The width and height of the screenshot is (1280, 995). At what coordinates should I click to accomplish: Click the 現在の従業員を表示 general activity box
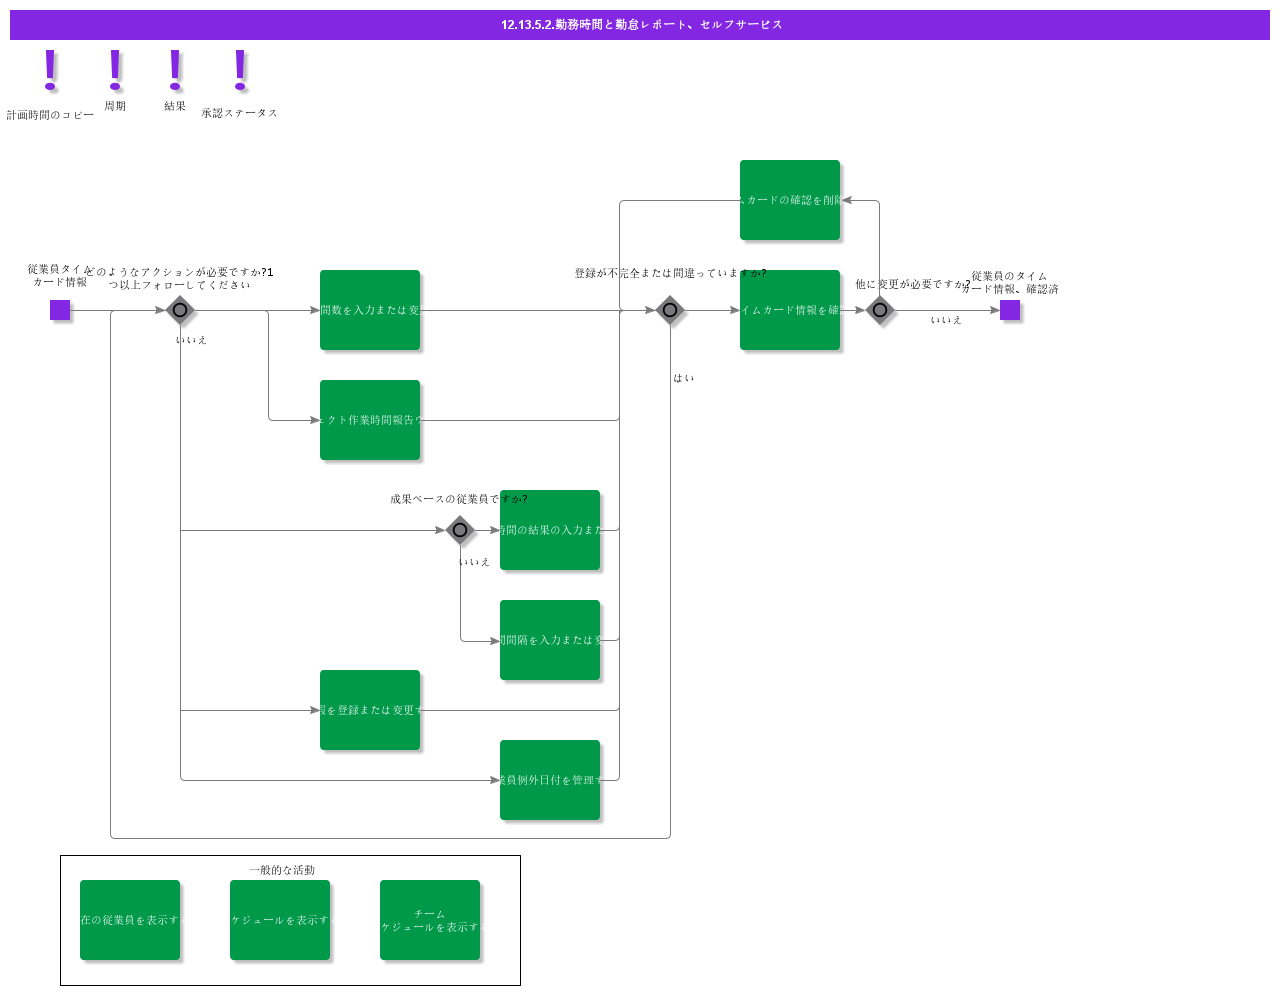click(130, 920)
